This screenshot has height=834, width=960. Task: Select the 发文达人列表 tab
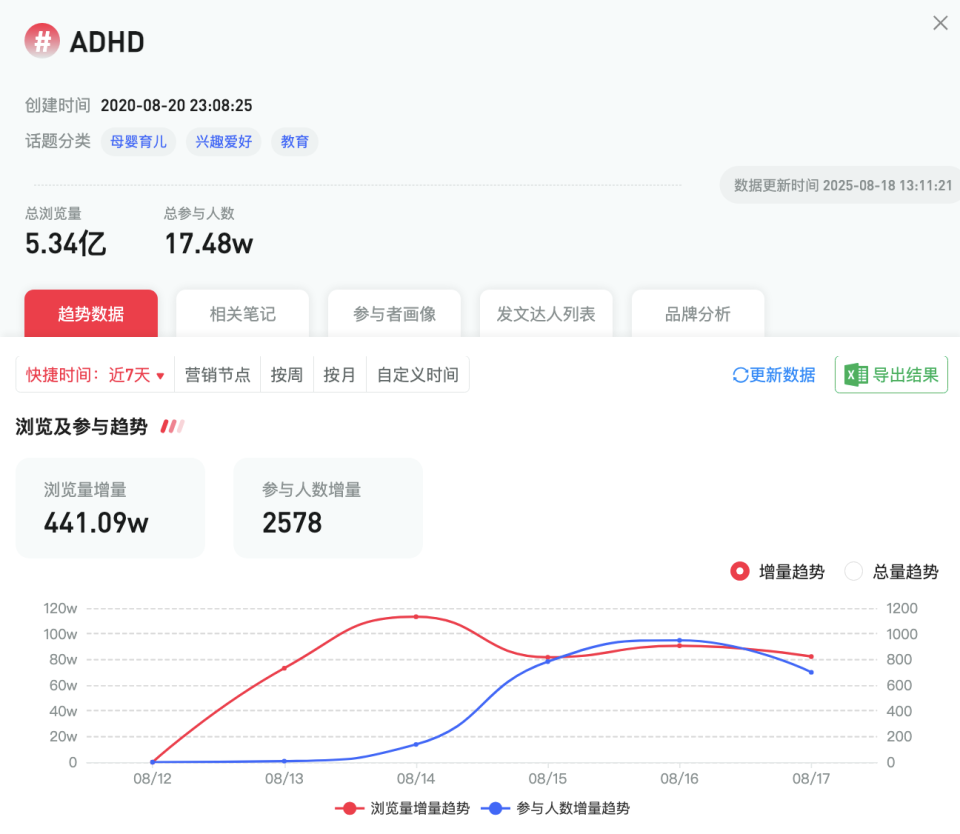click(x=546, y=312)
